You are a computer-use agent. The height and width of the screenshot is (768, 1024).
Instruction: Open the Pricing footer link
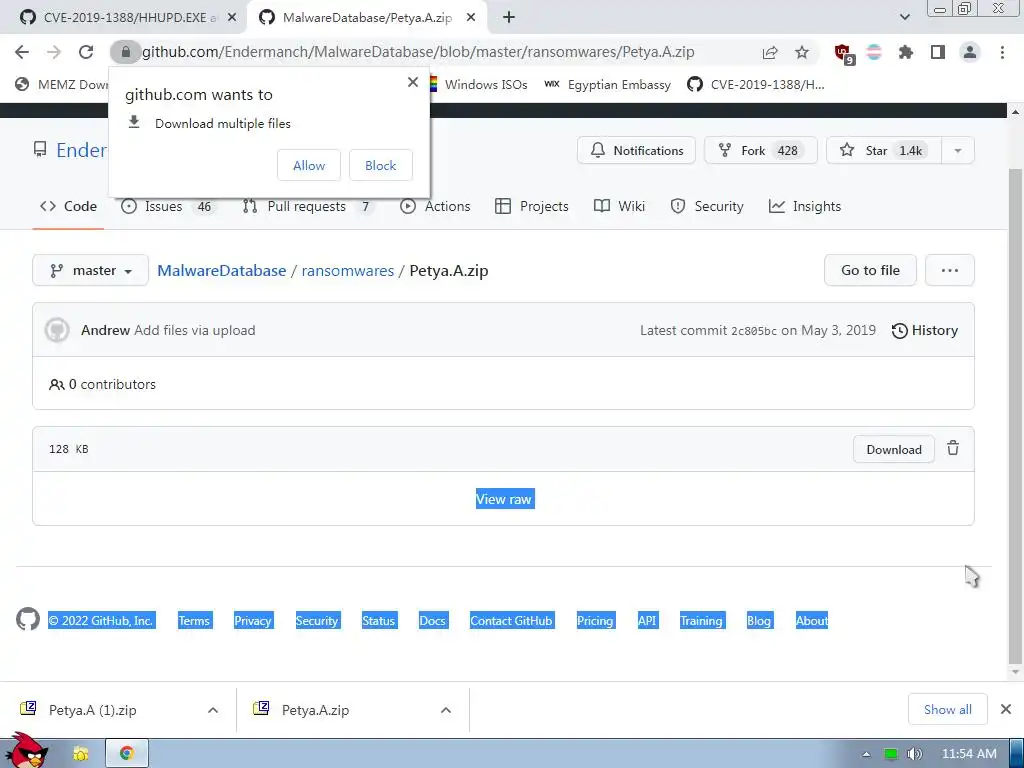click(x=595, y=620)
